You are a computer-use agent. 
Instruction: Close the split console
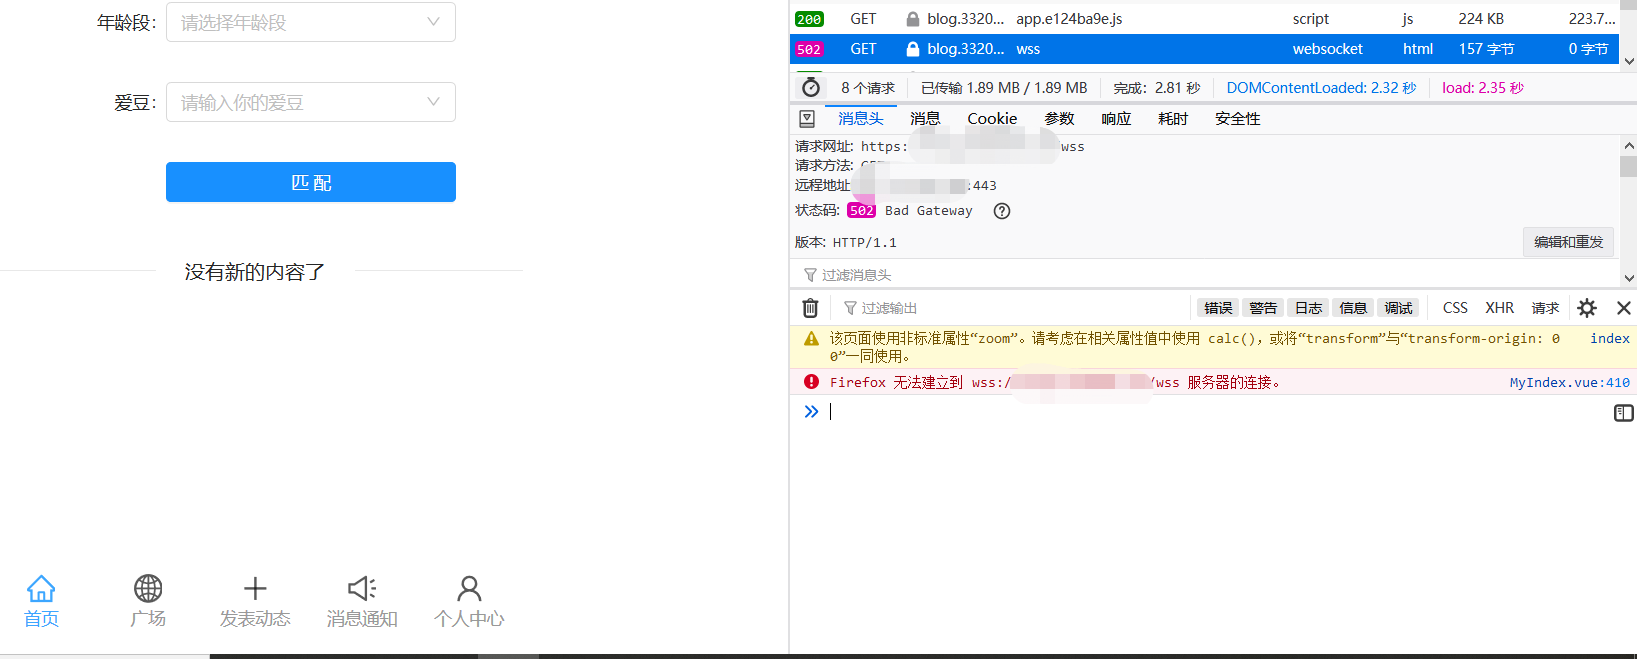[x=1624, y=308]
